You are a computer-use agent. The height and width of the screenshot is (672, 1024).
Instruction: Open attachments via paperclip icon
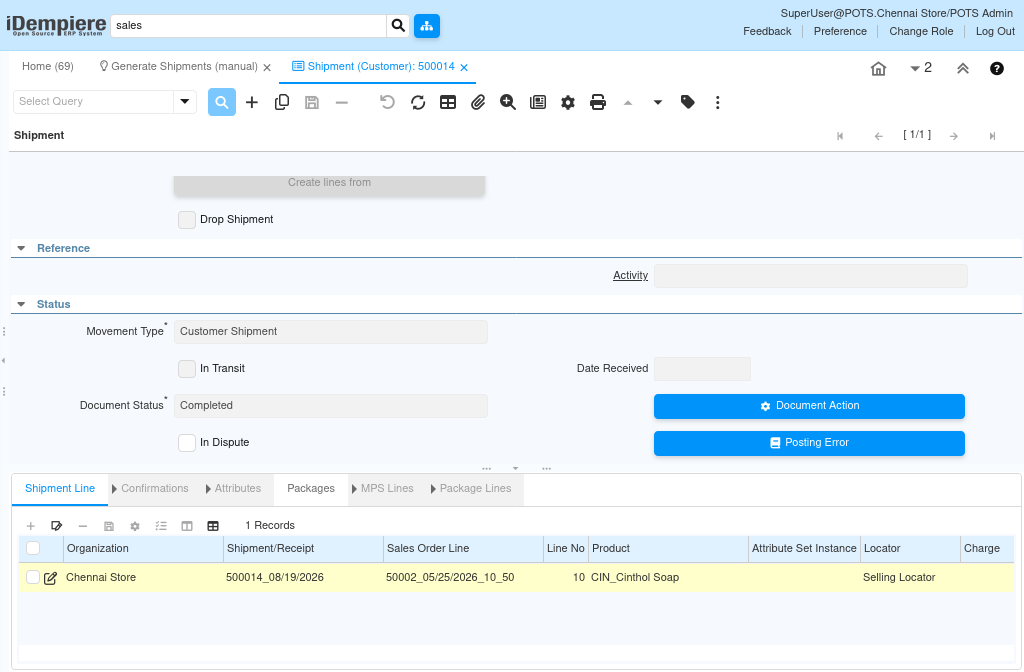(478, 102)
